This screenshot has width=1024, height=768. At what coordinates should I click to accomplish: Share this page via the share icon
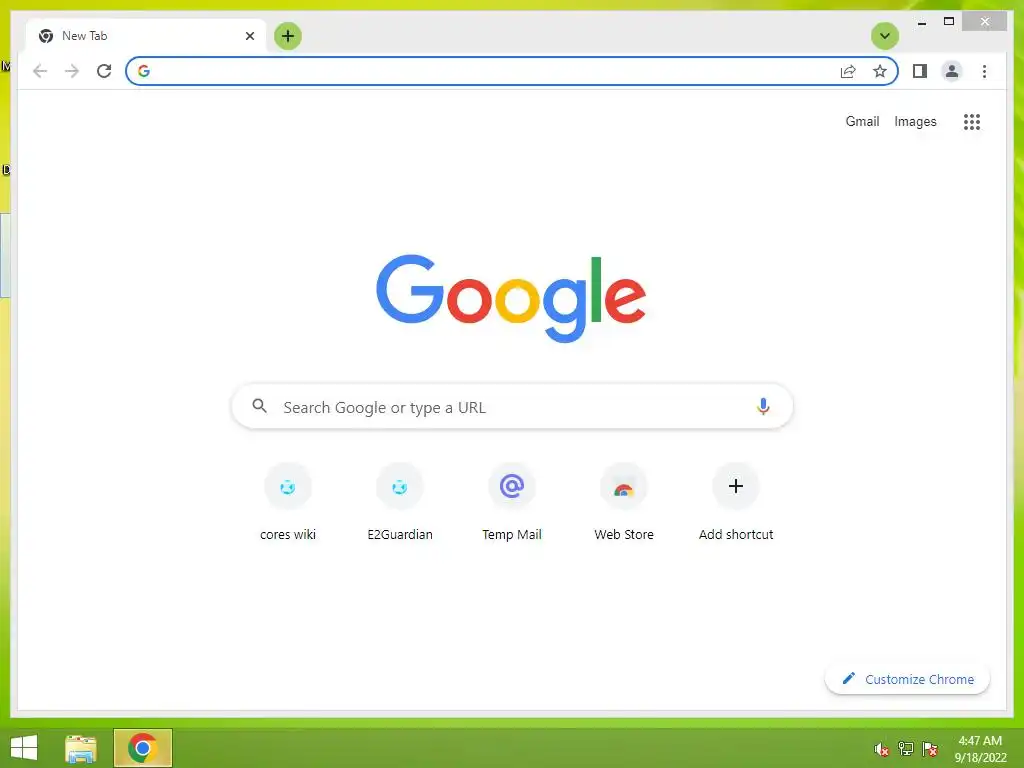[848, 71]
